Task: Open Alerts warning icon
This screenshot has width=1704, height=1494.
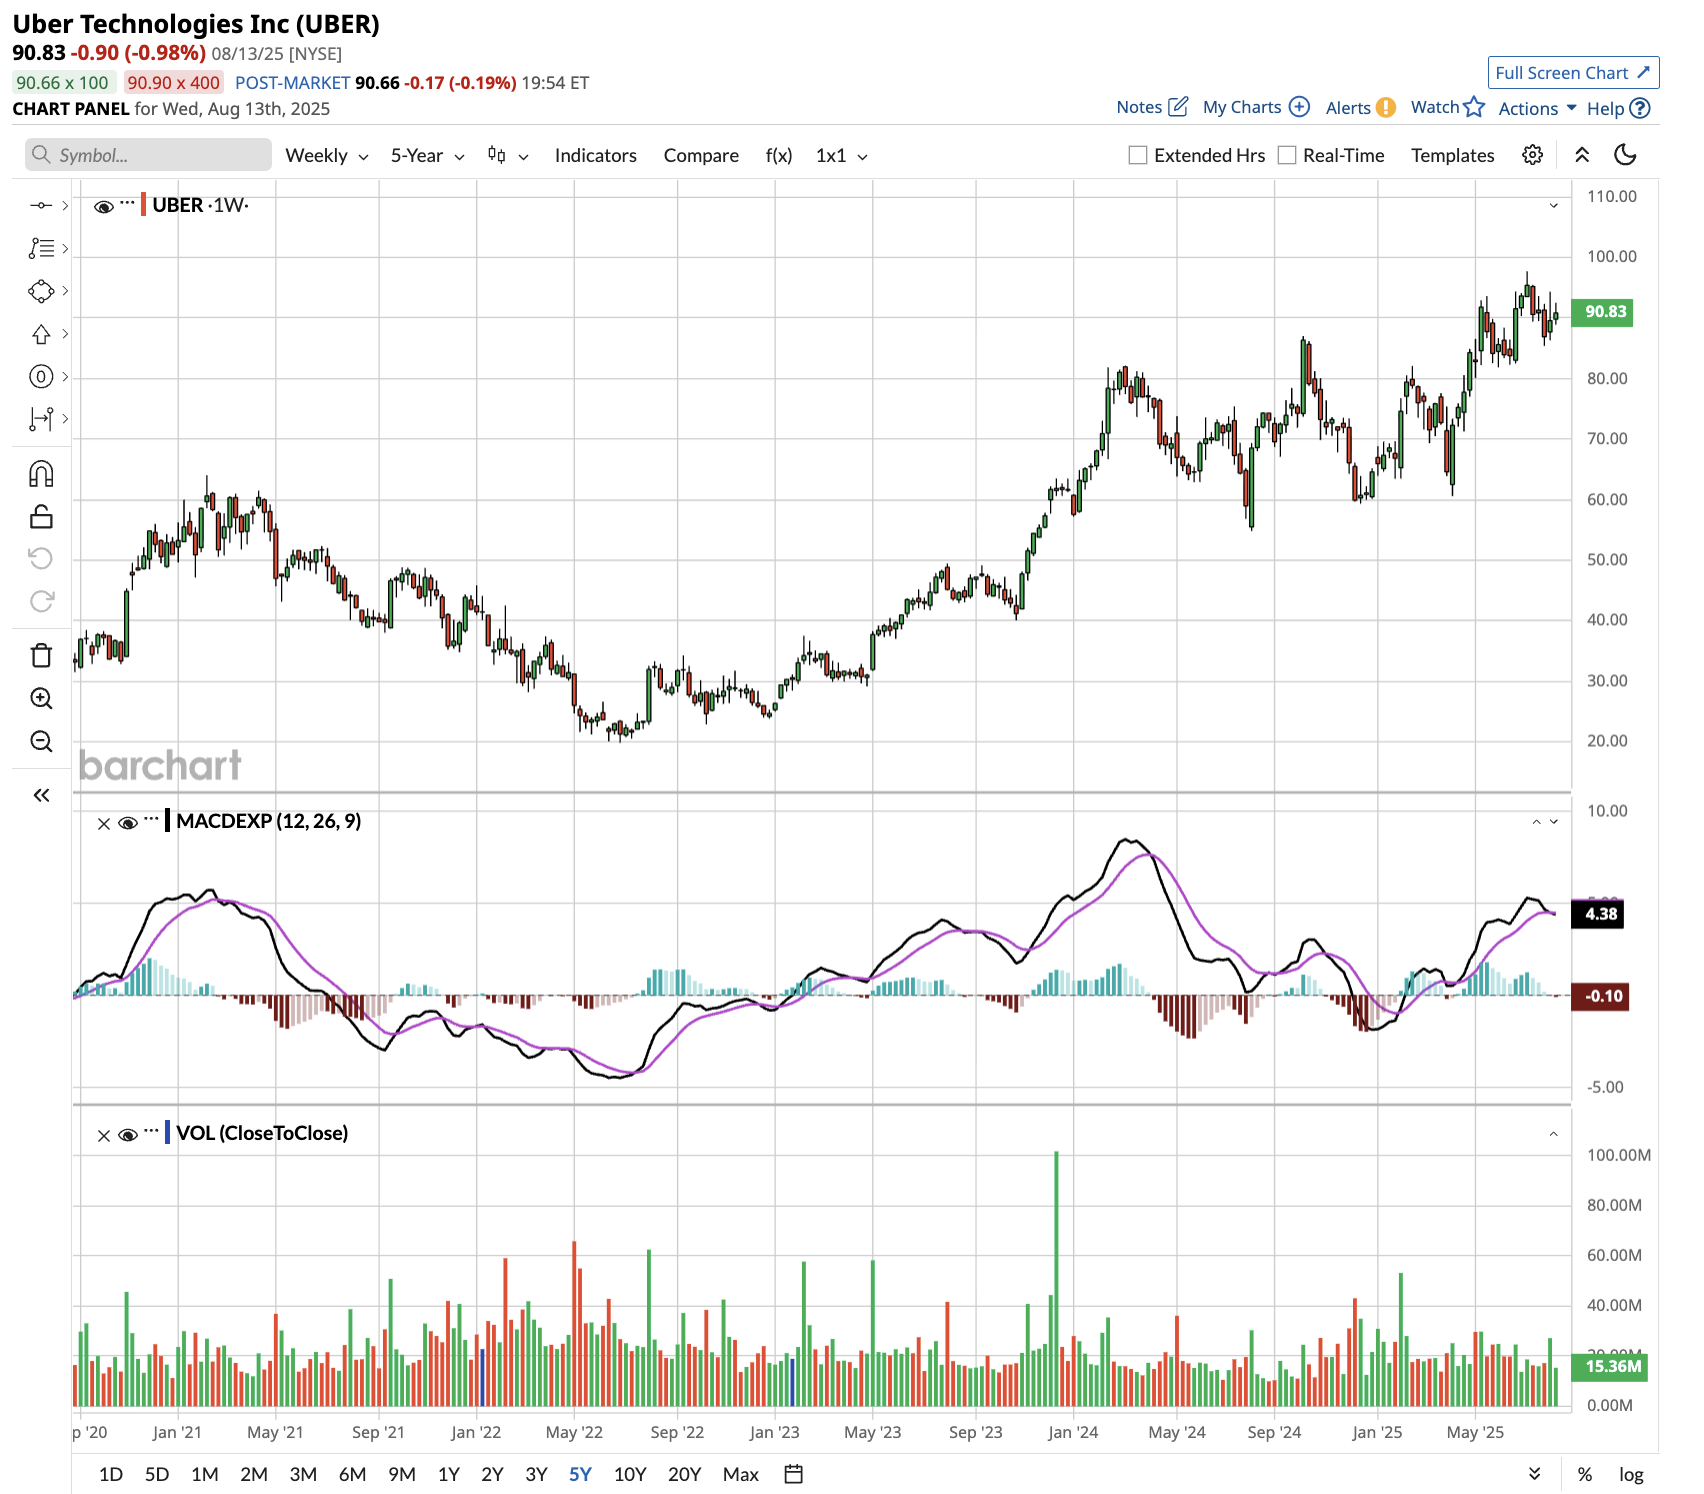Action: click(x=1386, y=108)
